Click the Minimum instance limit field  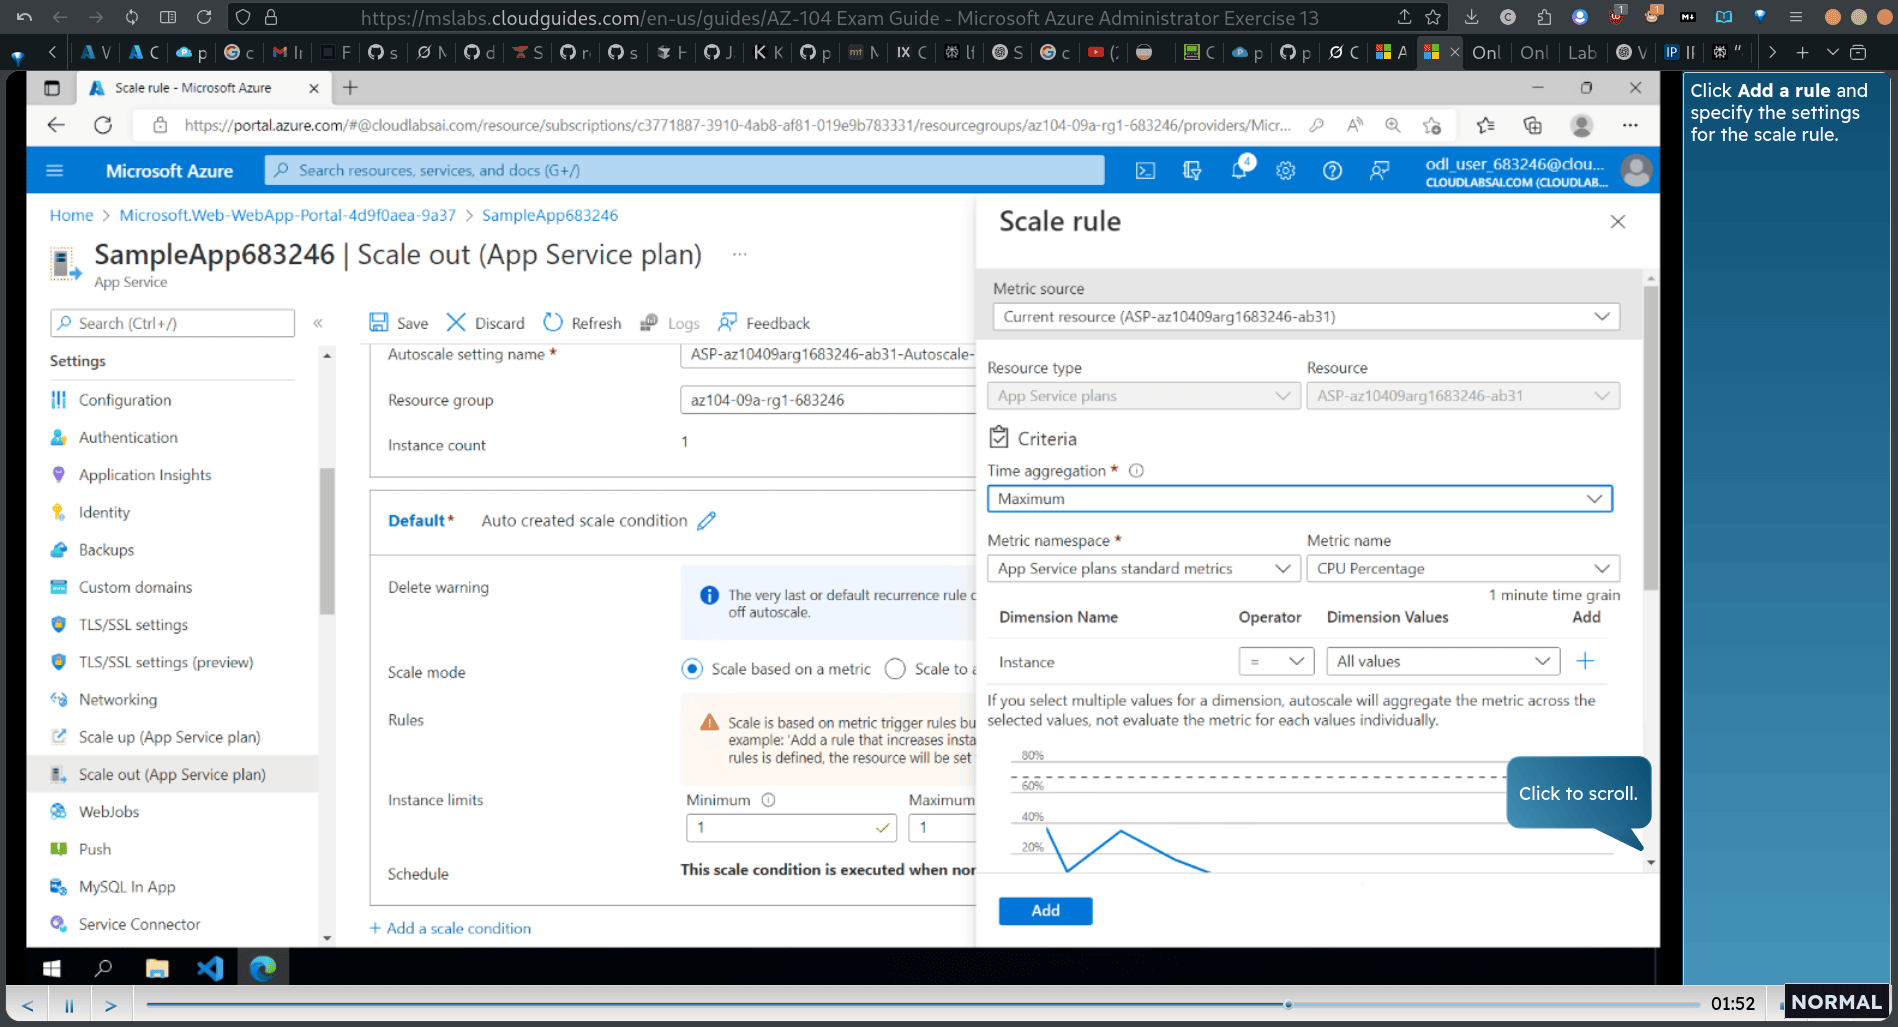pyautogui.click(x=791, y=828)
